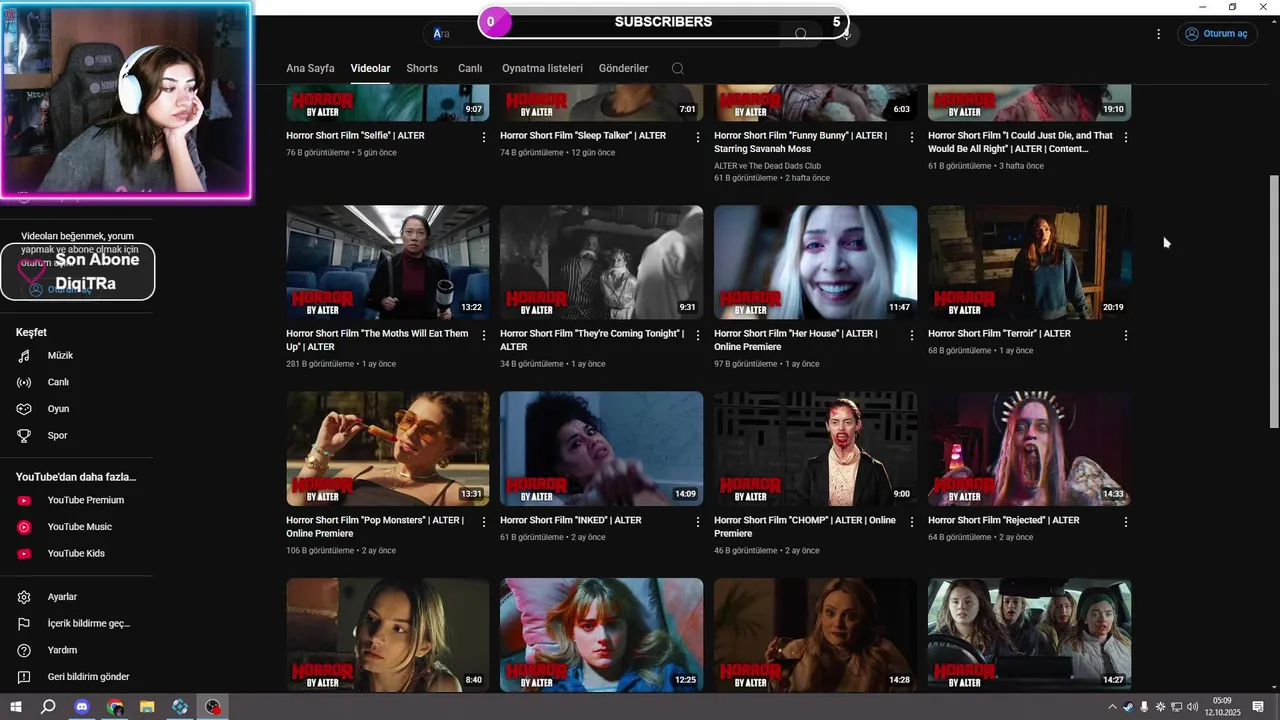Open options menu for "Terroir" video
Image resolution: width=1280 pixels, height=720 pixels.
(1126, 335)
